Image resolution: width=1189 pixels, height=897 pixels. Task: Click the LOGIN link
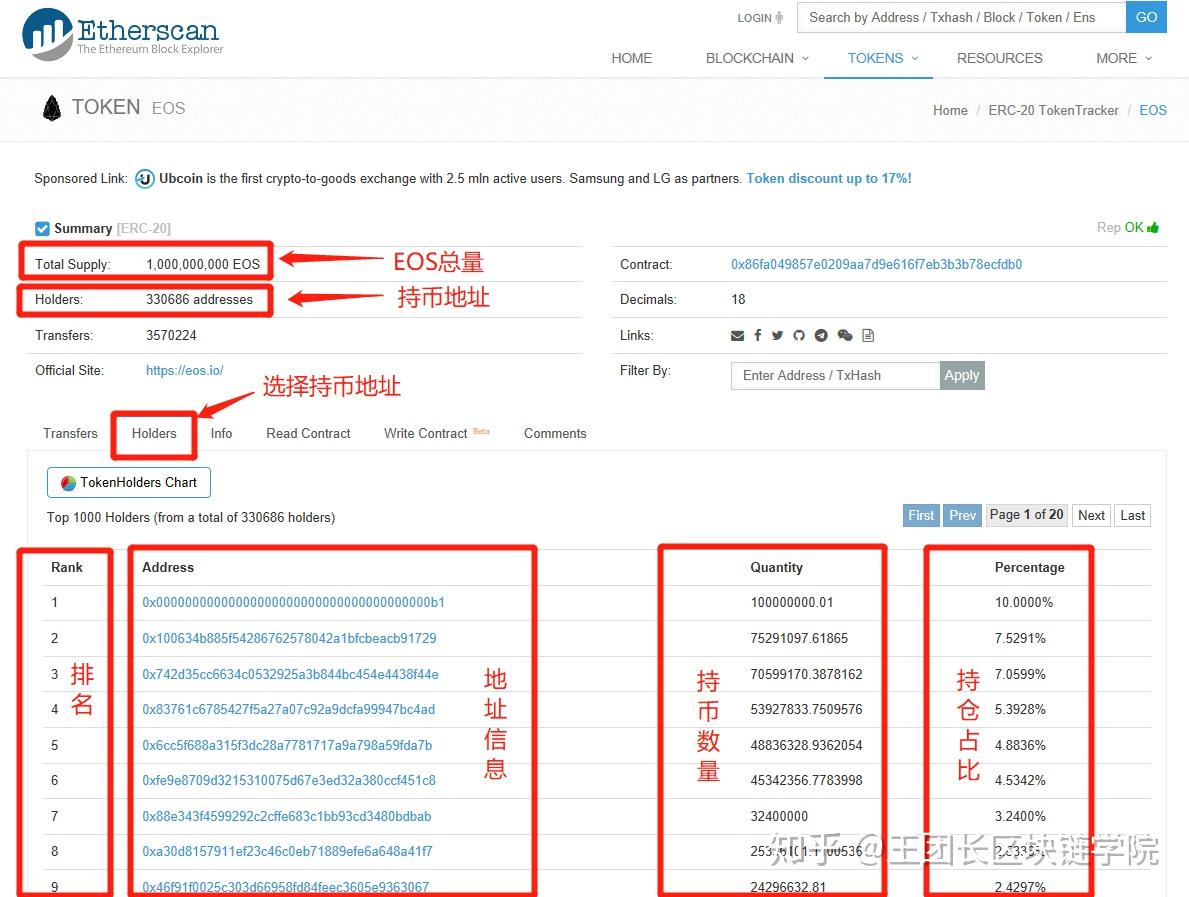(754, 18)
